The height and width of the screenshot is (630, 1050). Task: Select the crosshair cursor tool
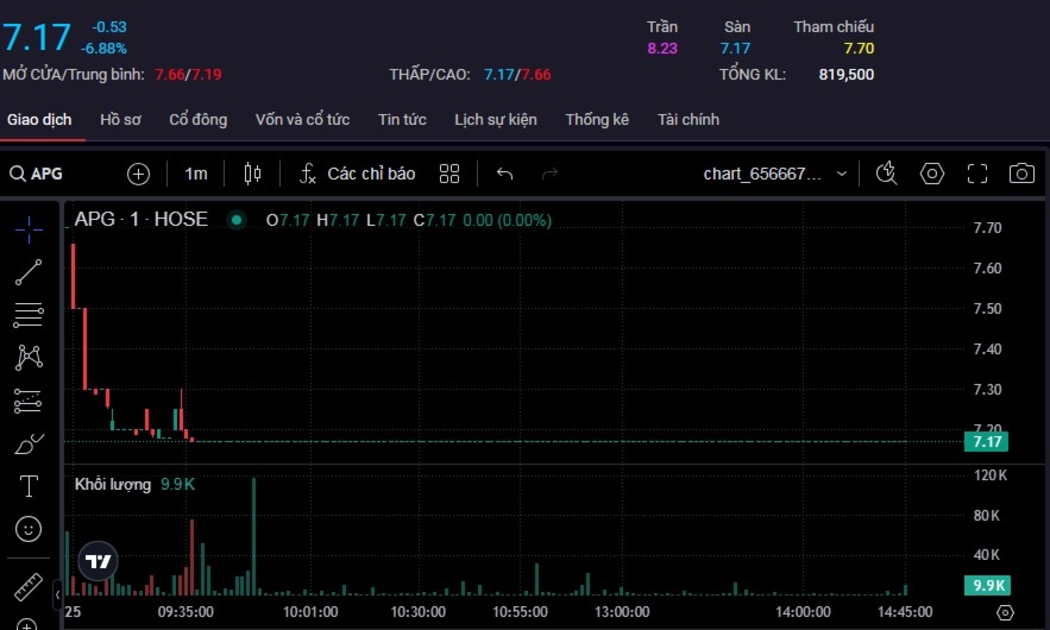click(x=28, y=230)
